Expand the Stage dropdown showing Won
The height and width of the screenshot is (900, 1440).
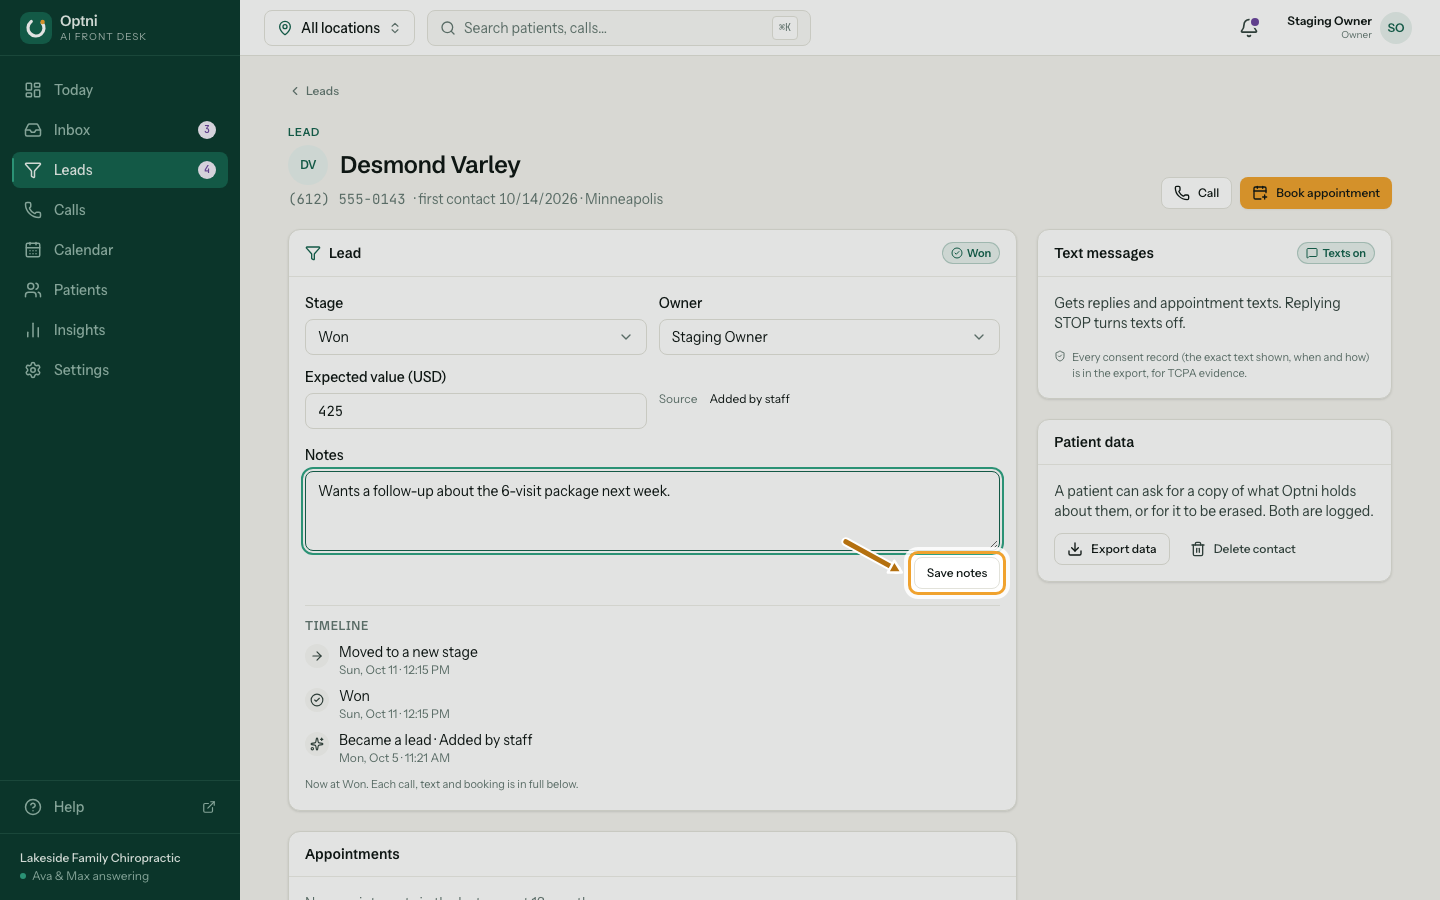[x=476, y=337]
